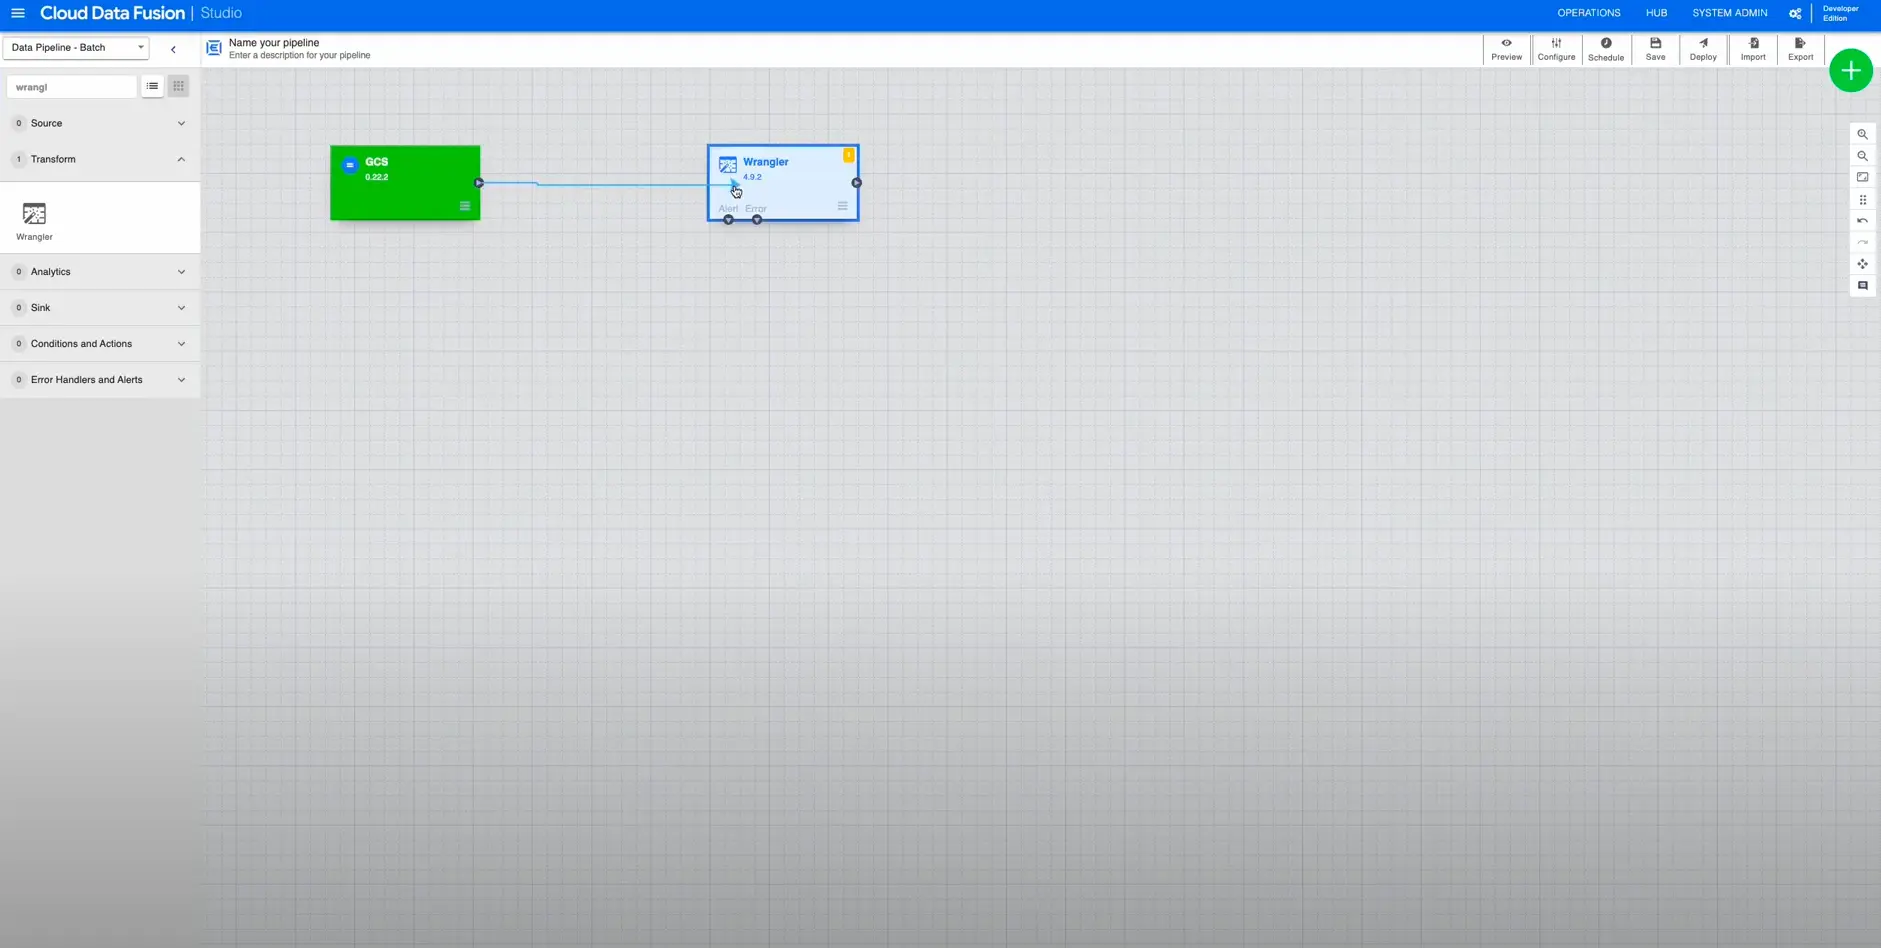Image resolution: width=1881 pixels, height=948 pixels.
Task: Click the green plus add button
Action: [1851, 71]
